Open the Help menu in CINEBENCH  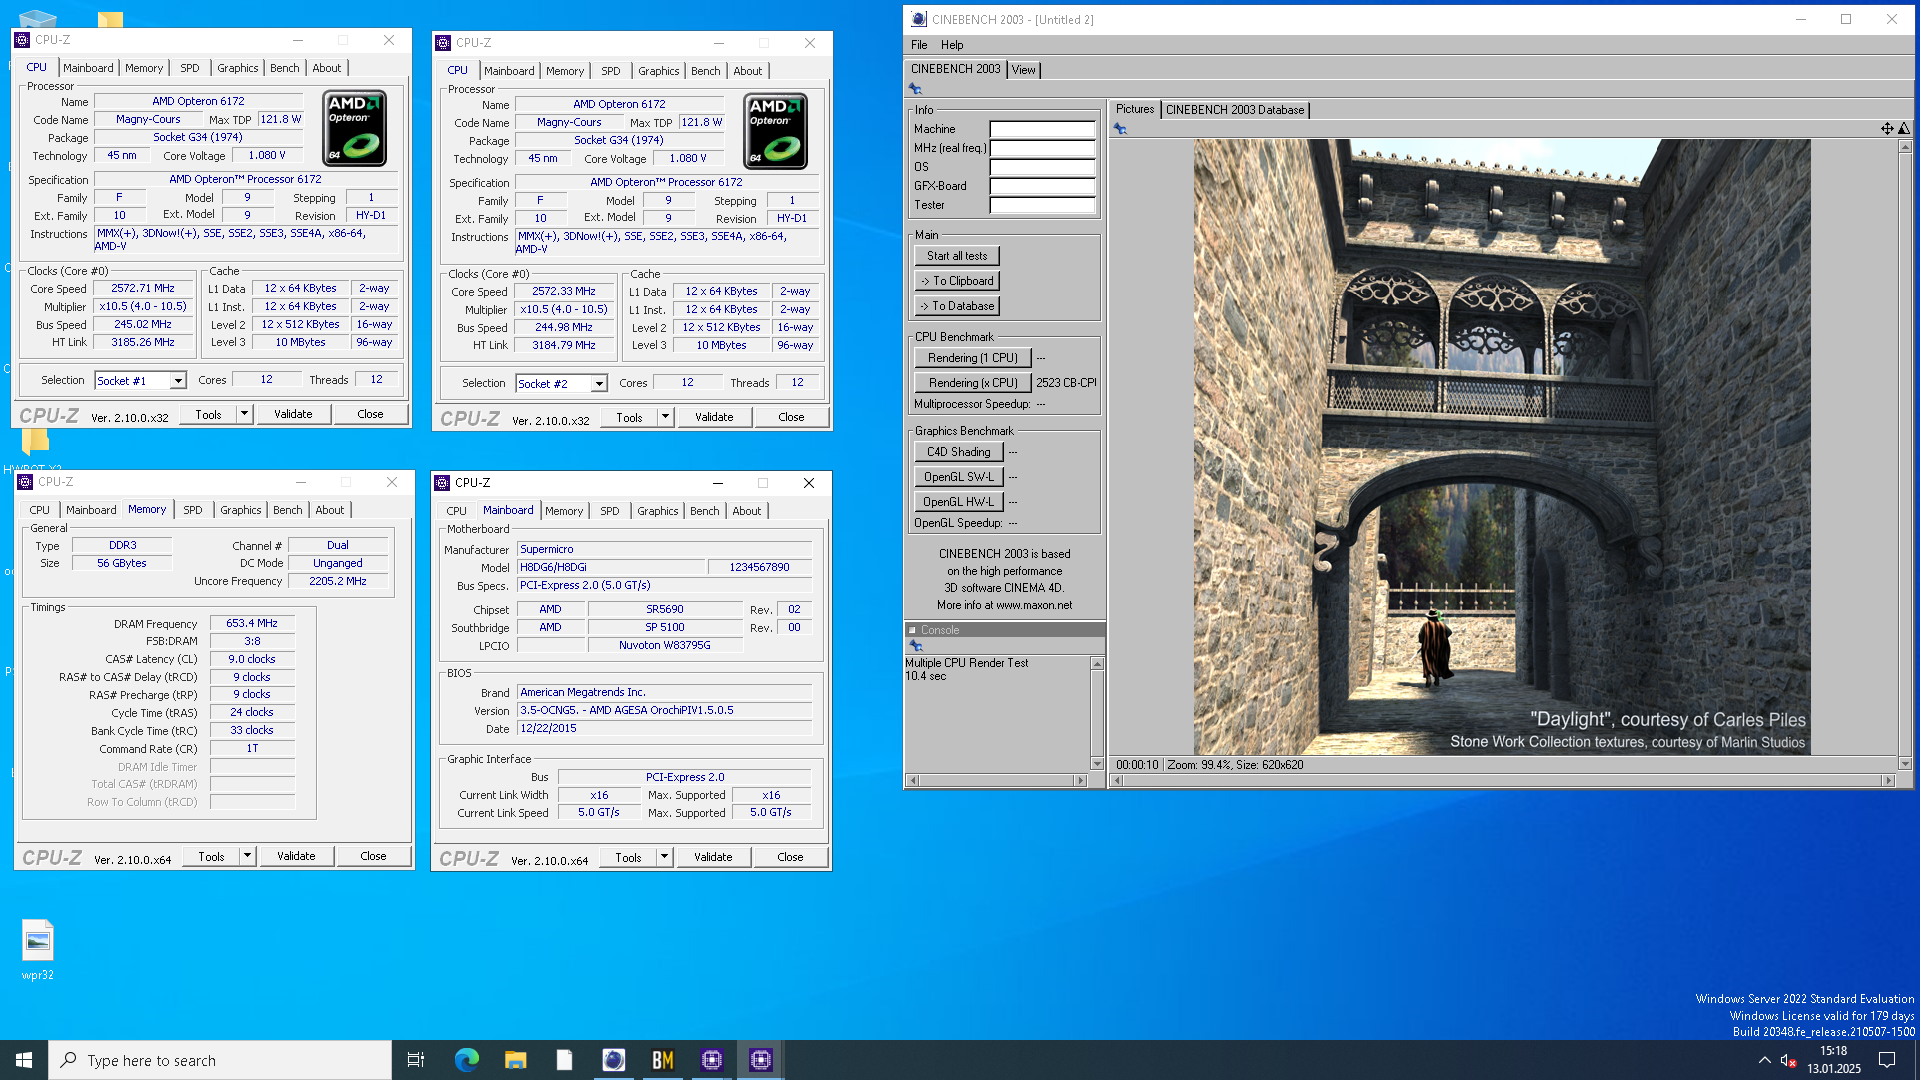click(952, 45)
